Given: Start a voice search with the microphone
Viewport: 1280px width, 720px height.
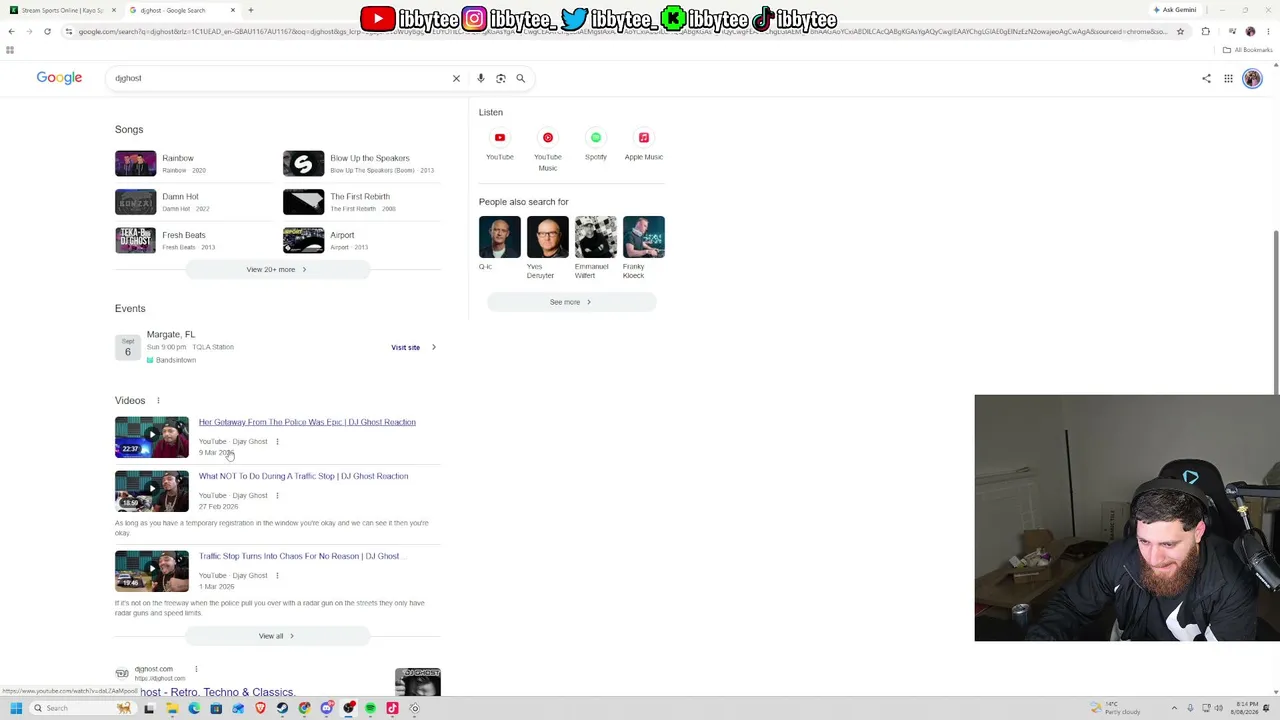Looking at the screenshot, I should [480, 78].
